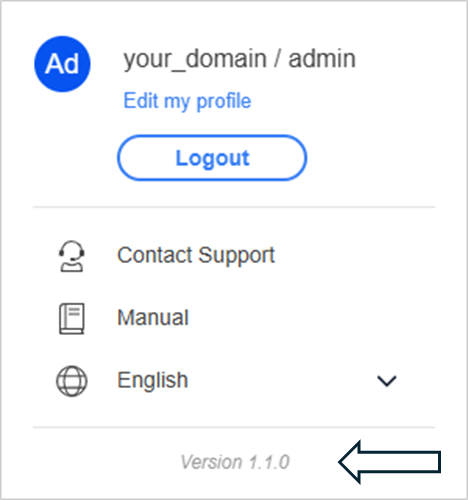Expand the English language chevron

point(387,381)
